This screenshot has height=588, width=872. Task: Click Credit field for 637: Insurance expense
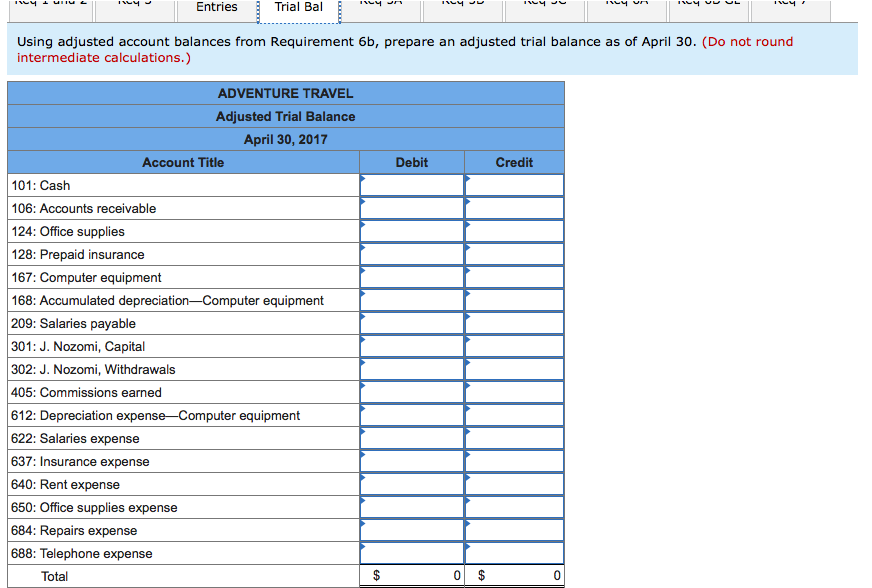click(514, 461)
